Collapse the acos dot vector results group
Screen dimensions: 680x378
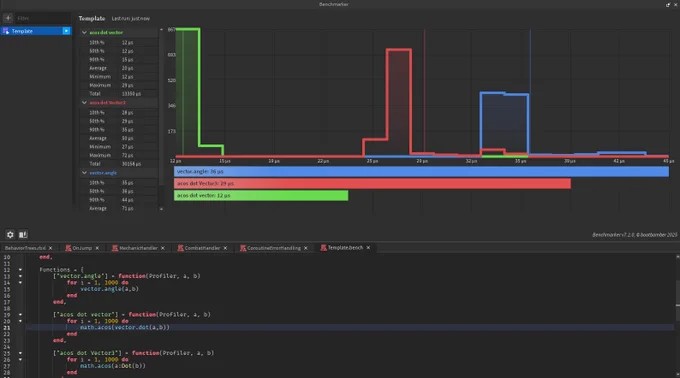click(x=84, y=32)
